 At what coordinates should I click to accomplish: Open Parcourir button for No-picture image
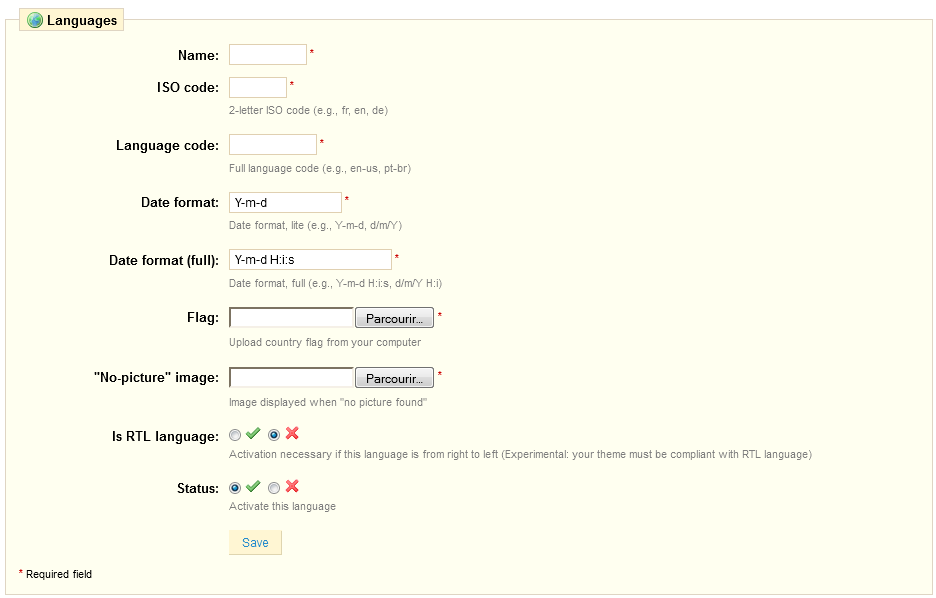coord(395,378)
